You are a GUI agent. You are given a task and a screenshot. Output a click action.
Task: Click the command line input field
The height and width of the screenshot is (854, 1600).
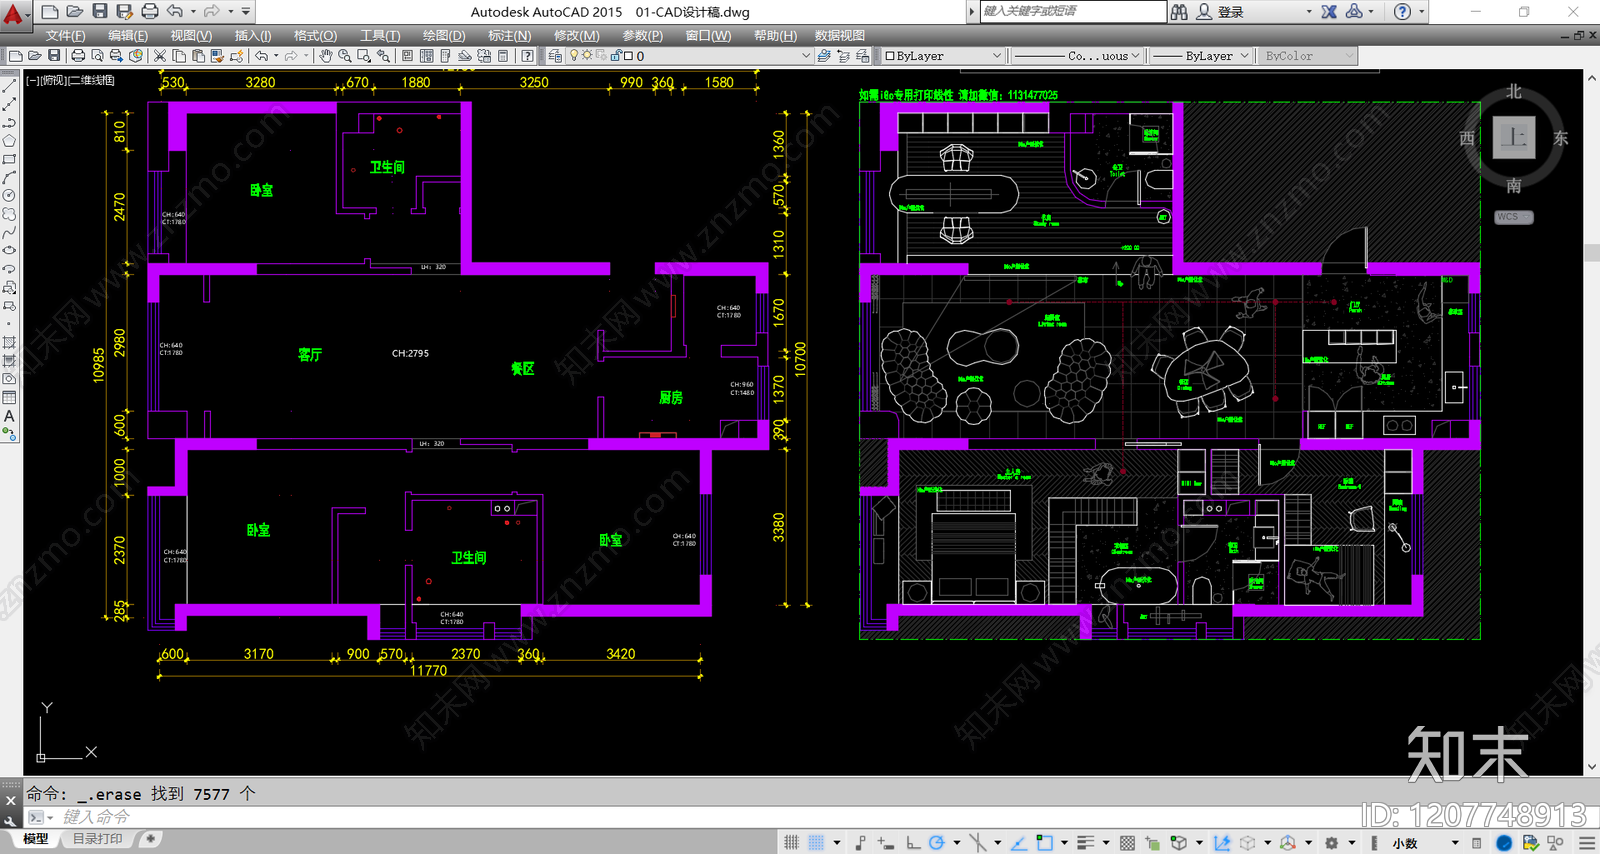(x=700, y=817)
